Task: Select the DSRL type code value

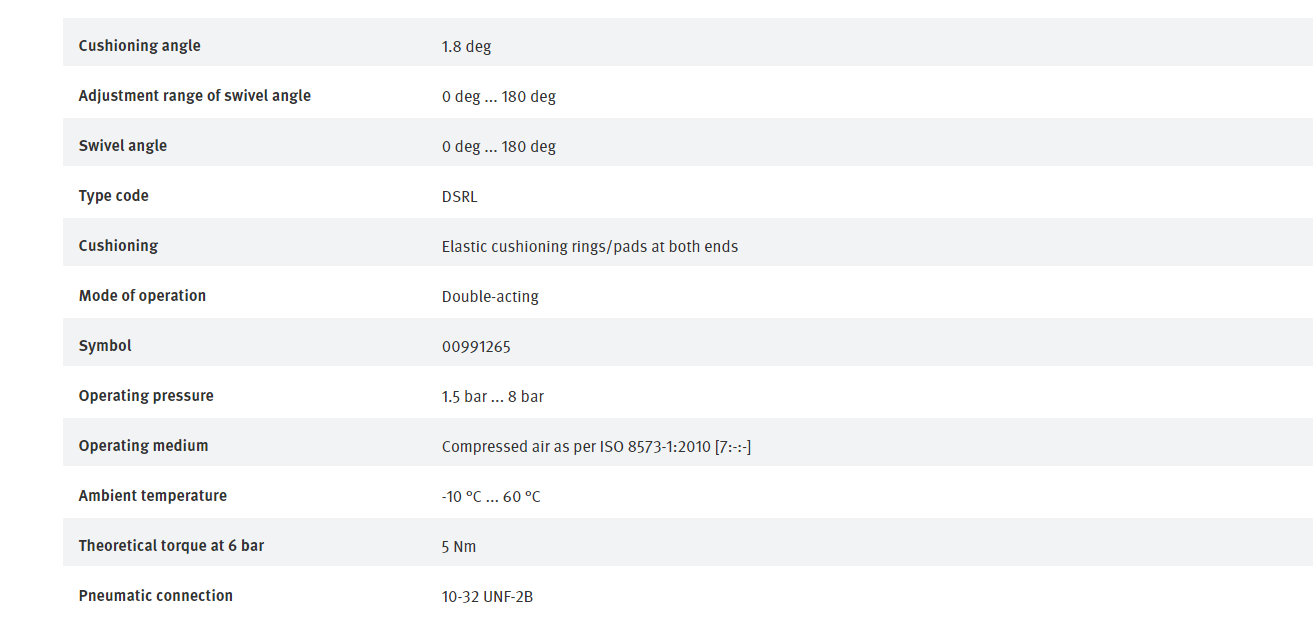Action: pyautogui.click(x=460, y=196)
